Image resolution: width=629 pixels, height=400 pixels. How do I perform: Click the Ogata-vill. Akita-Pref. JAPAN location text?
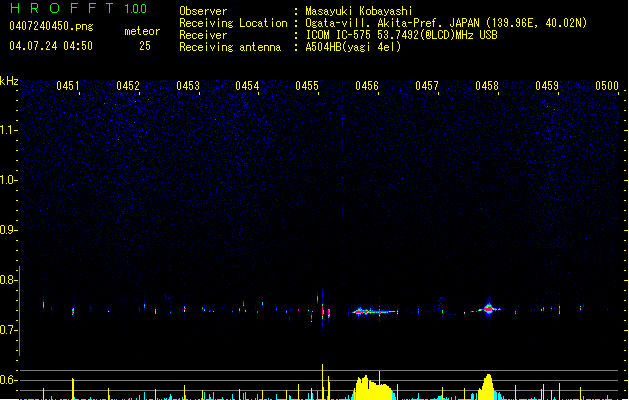(x=446, y=23)
